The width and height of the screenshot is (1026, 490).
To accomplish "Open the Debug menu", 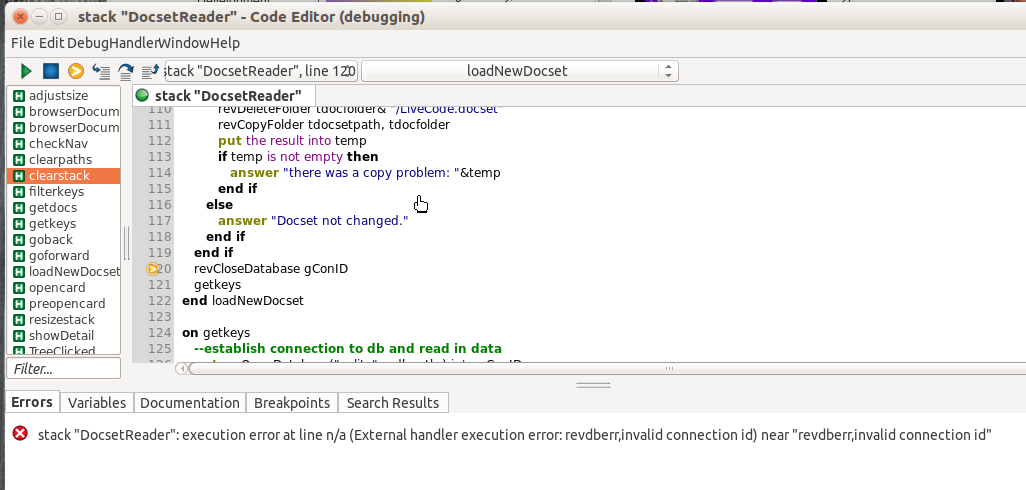I will (x=89, y=43).
